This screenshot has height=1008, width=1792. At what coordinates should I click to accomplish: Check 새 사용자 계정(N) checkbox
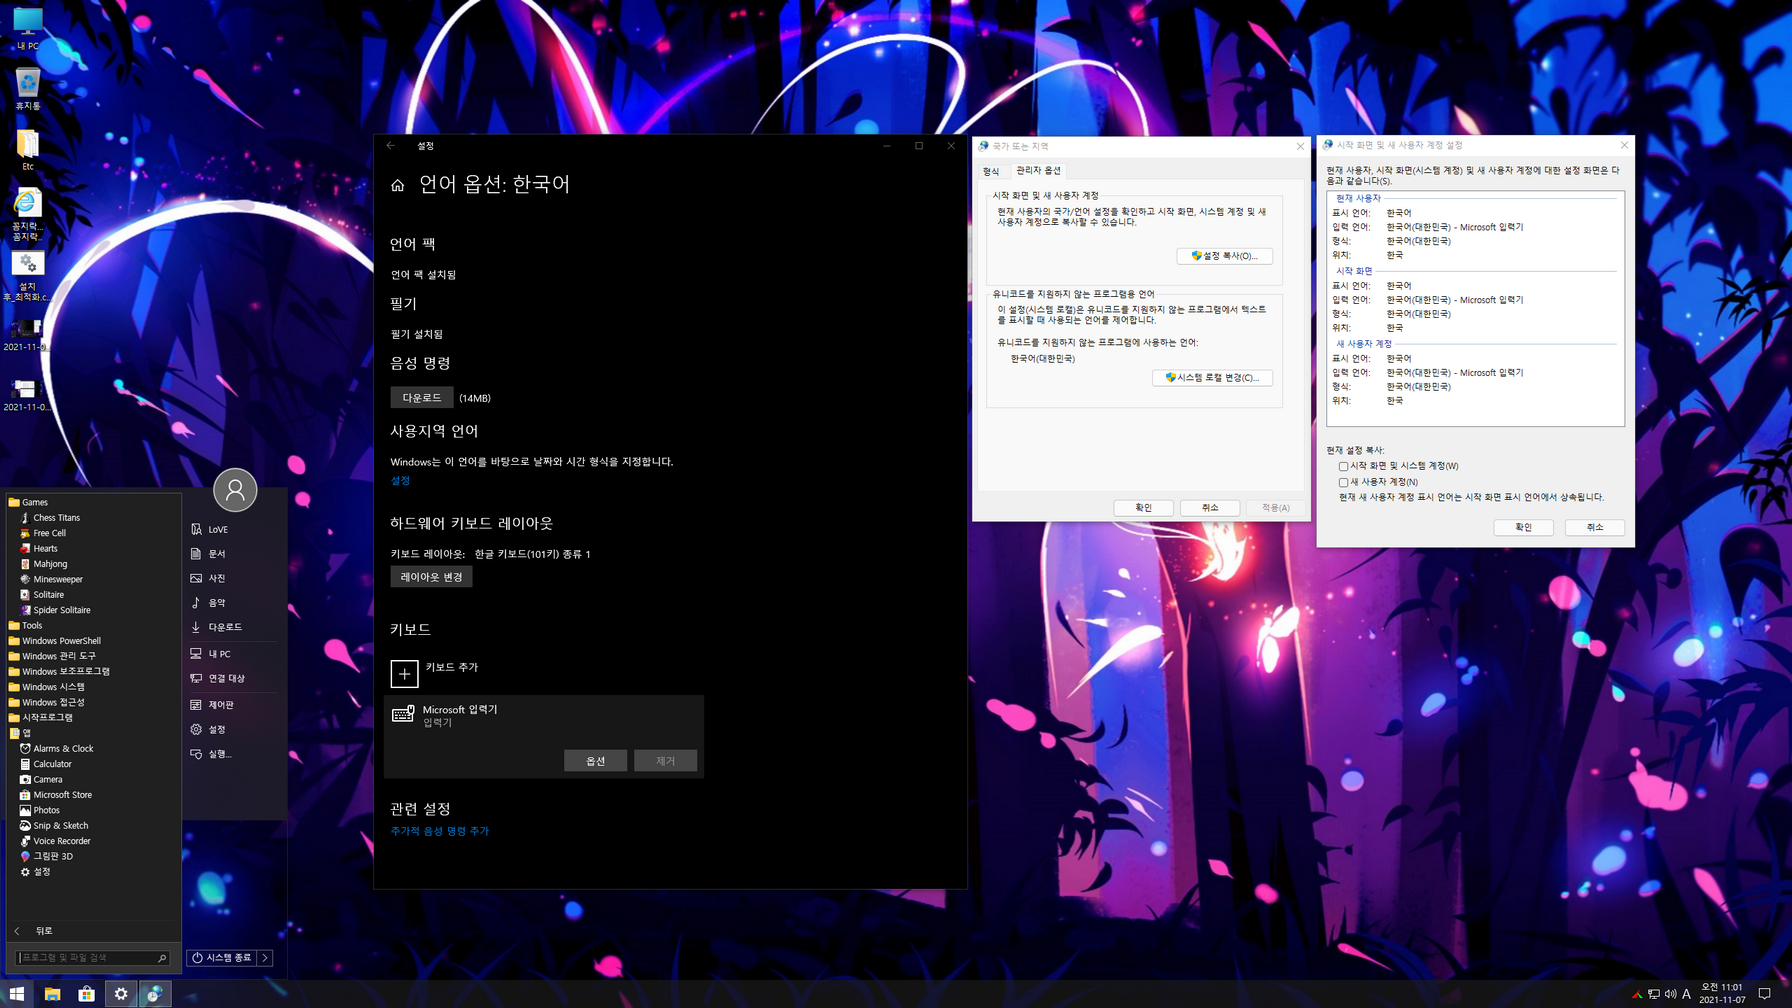point(1343,482)
